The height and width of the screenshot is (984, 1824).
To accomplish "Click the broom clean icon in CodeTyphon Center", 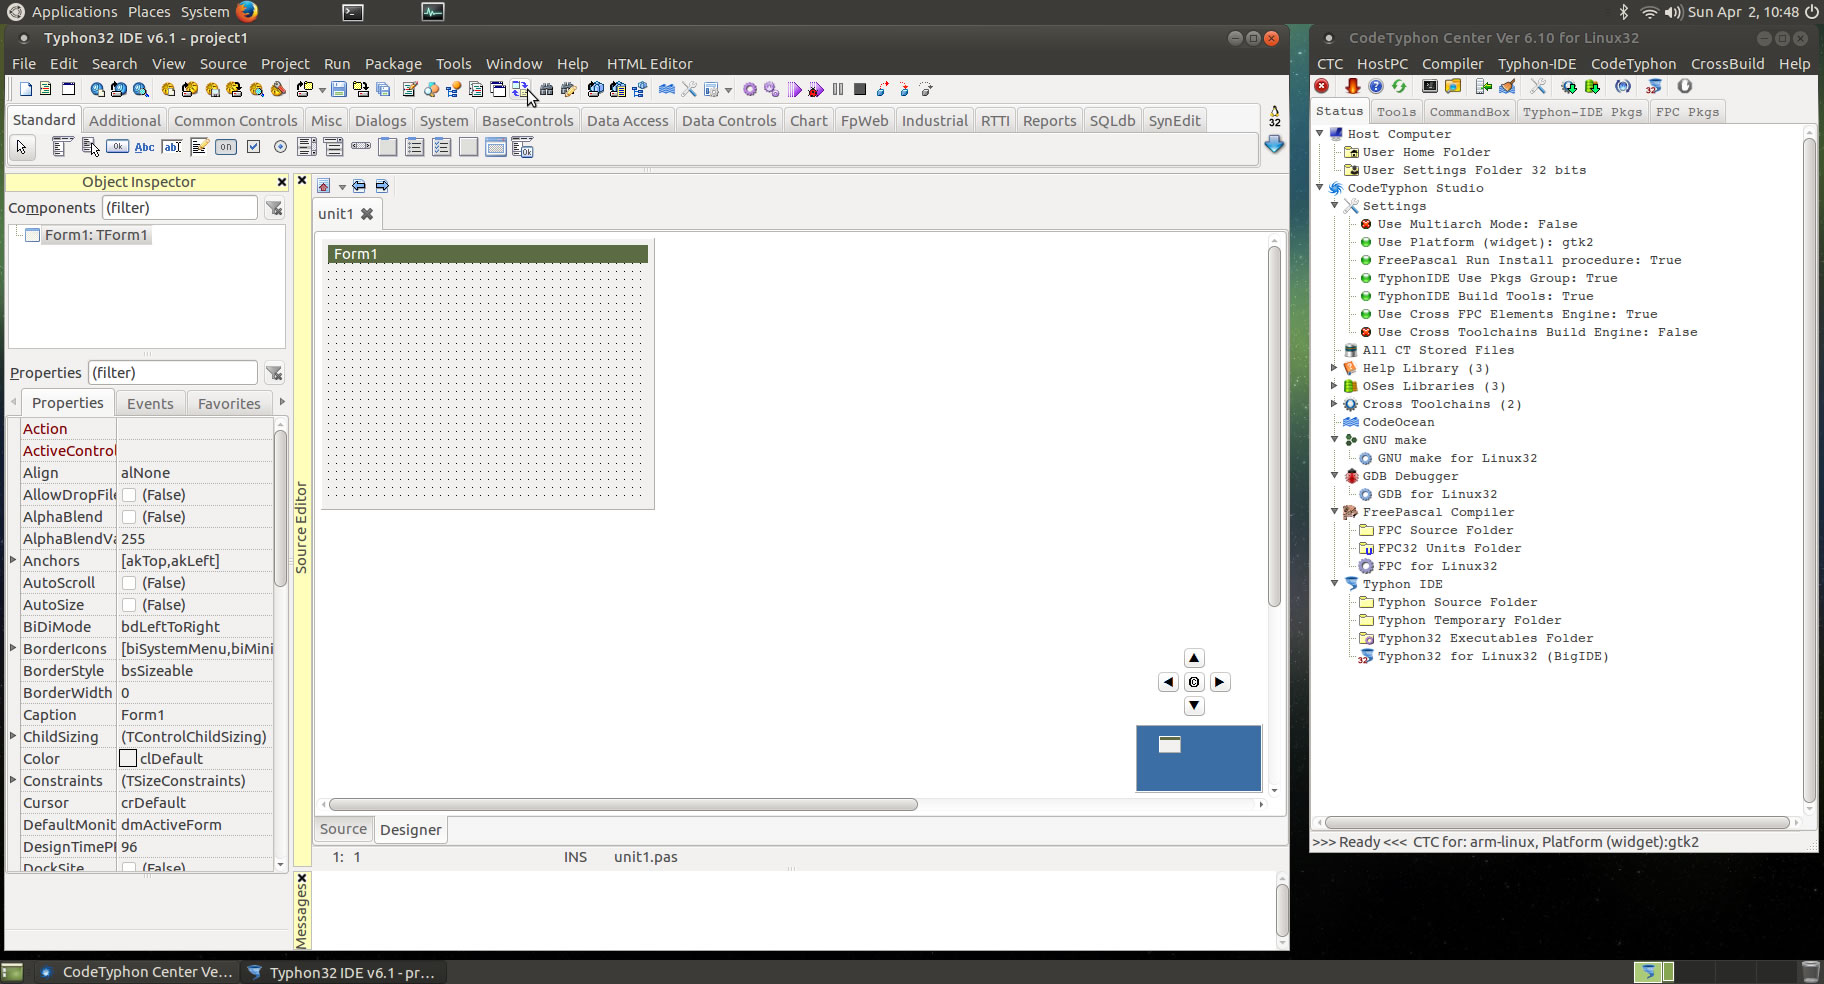I will pyautogui.click(x=1507, y=86).
